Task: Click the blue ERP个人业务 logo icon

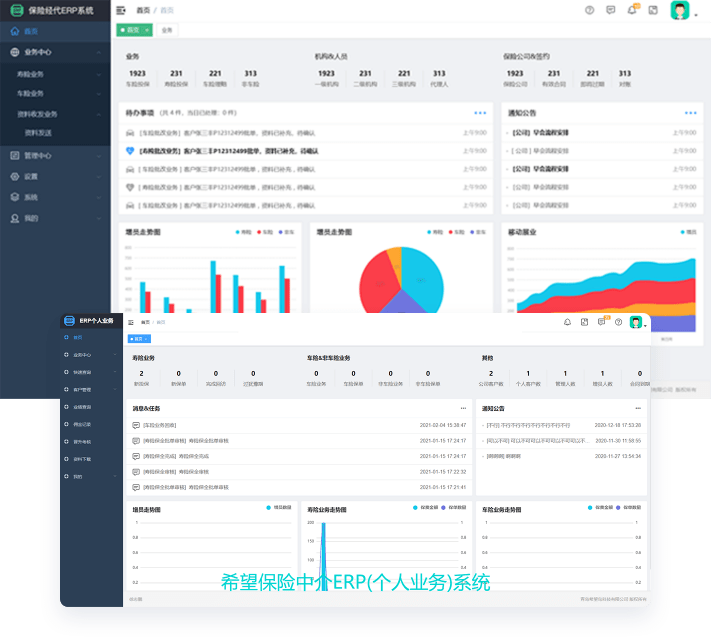Action: [69, 321]
